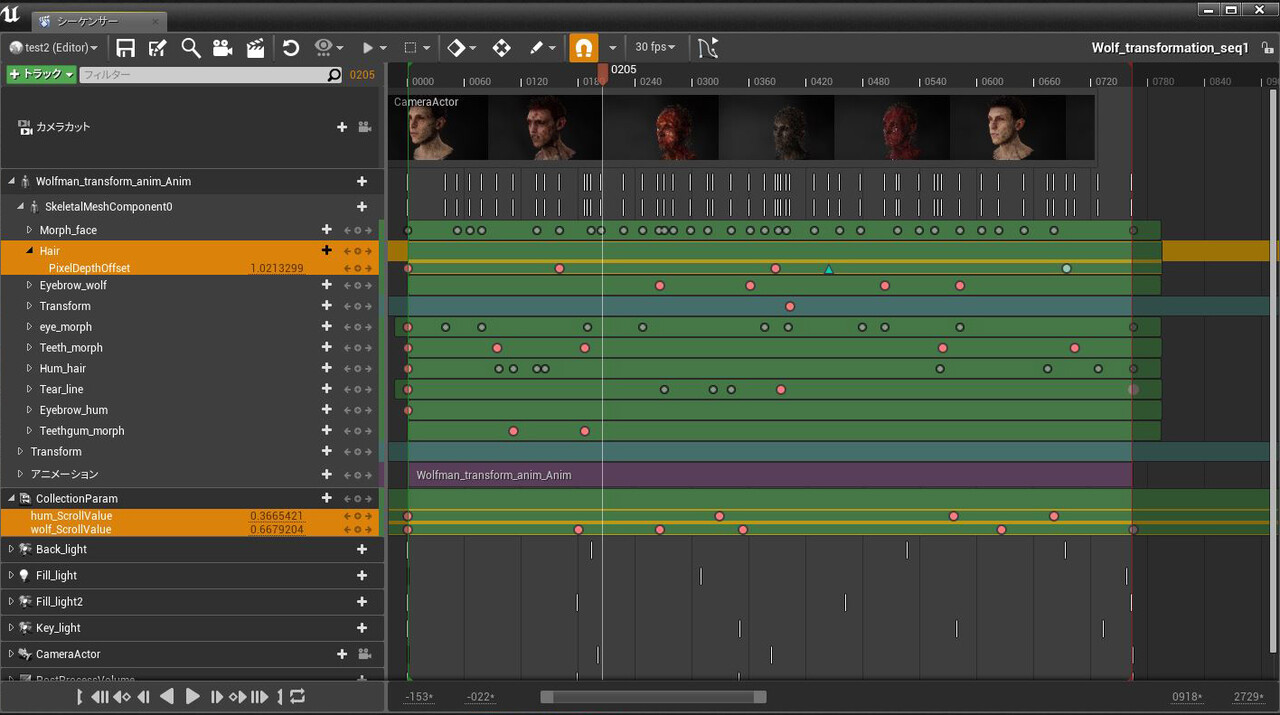Select the magnifying glass search icon in toolbar
1280x715 pixels.
(190, 47)
